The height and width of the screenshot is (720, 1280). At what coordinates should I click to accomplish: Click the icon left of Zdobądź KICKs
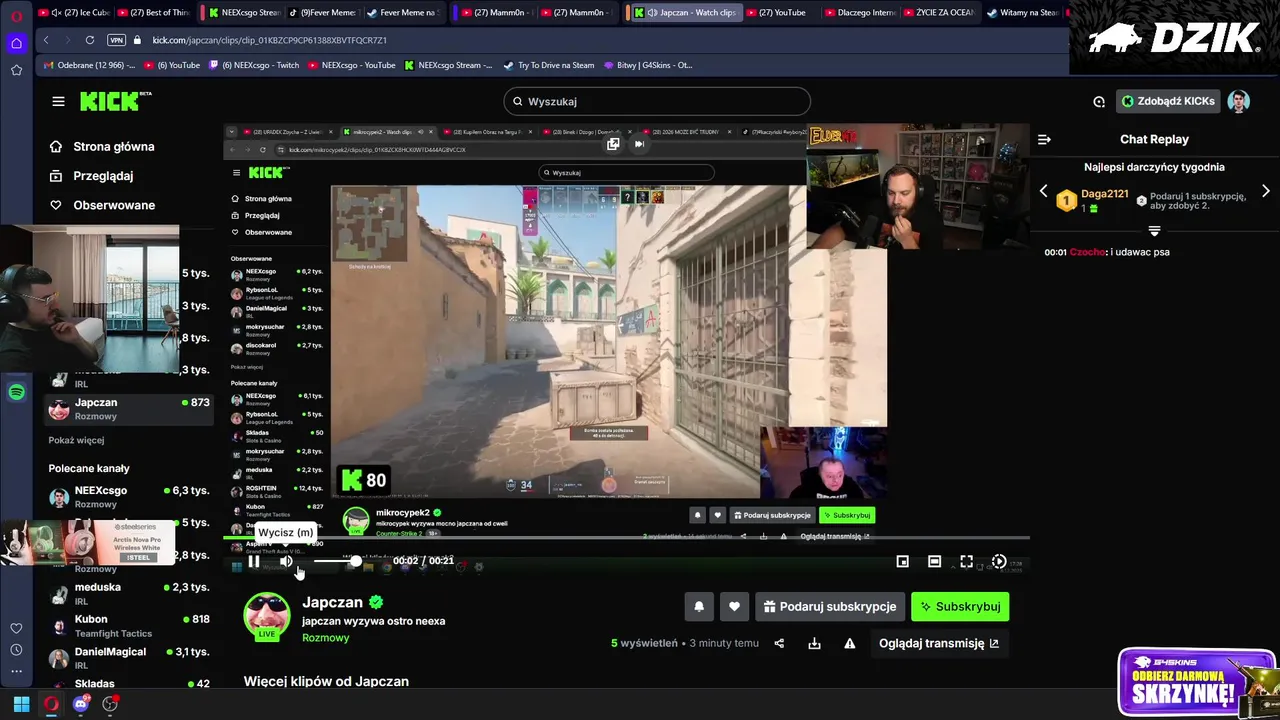point(1099,101)
